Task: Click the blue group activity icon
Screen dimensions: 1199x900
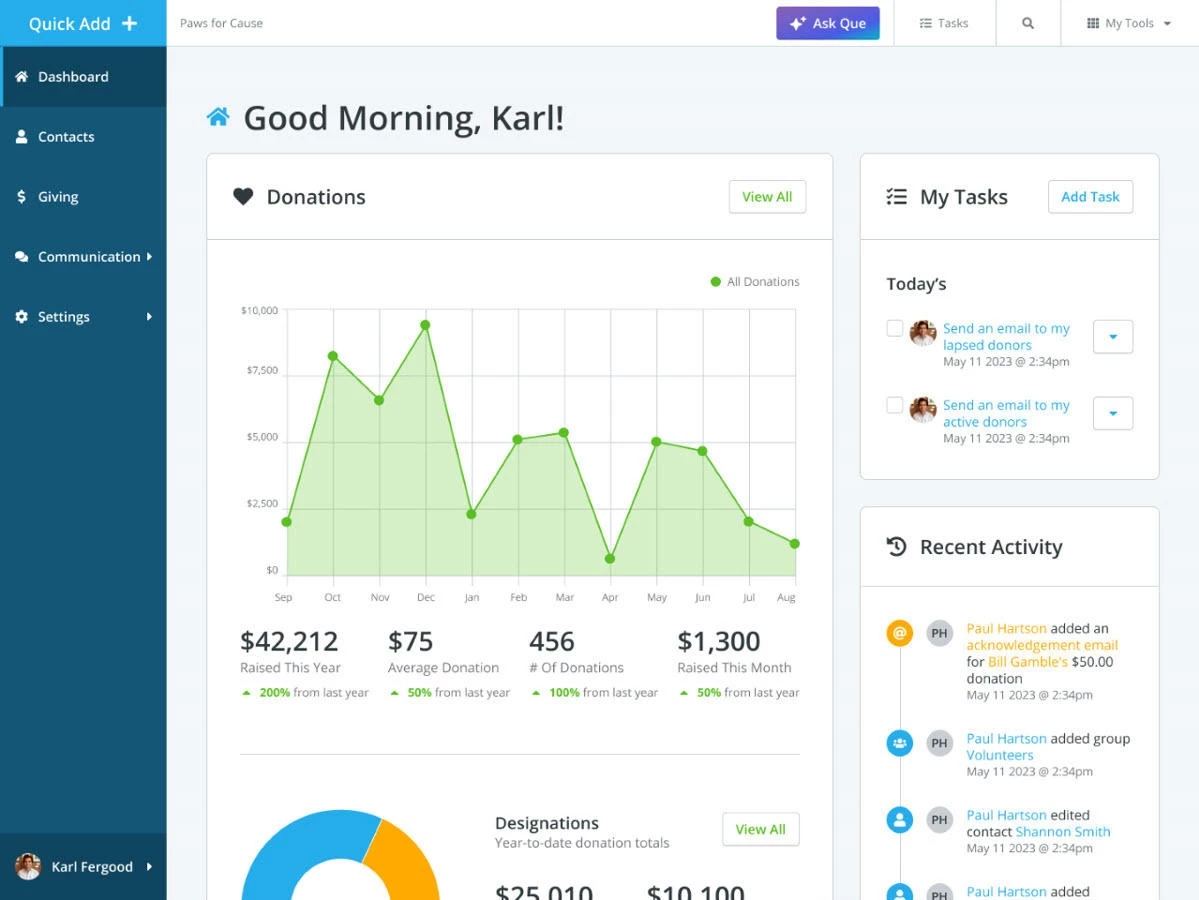Action: tap(899, 742)
